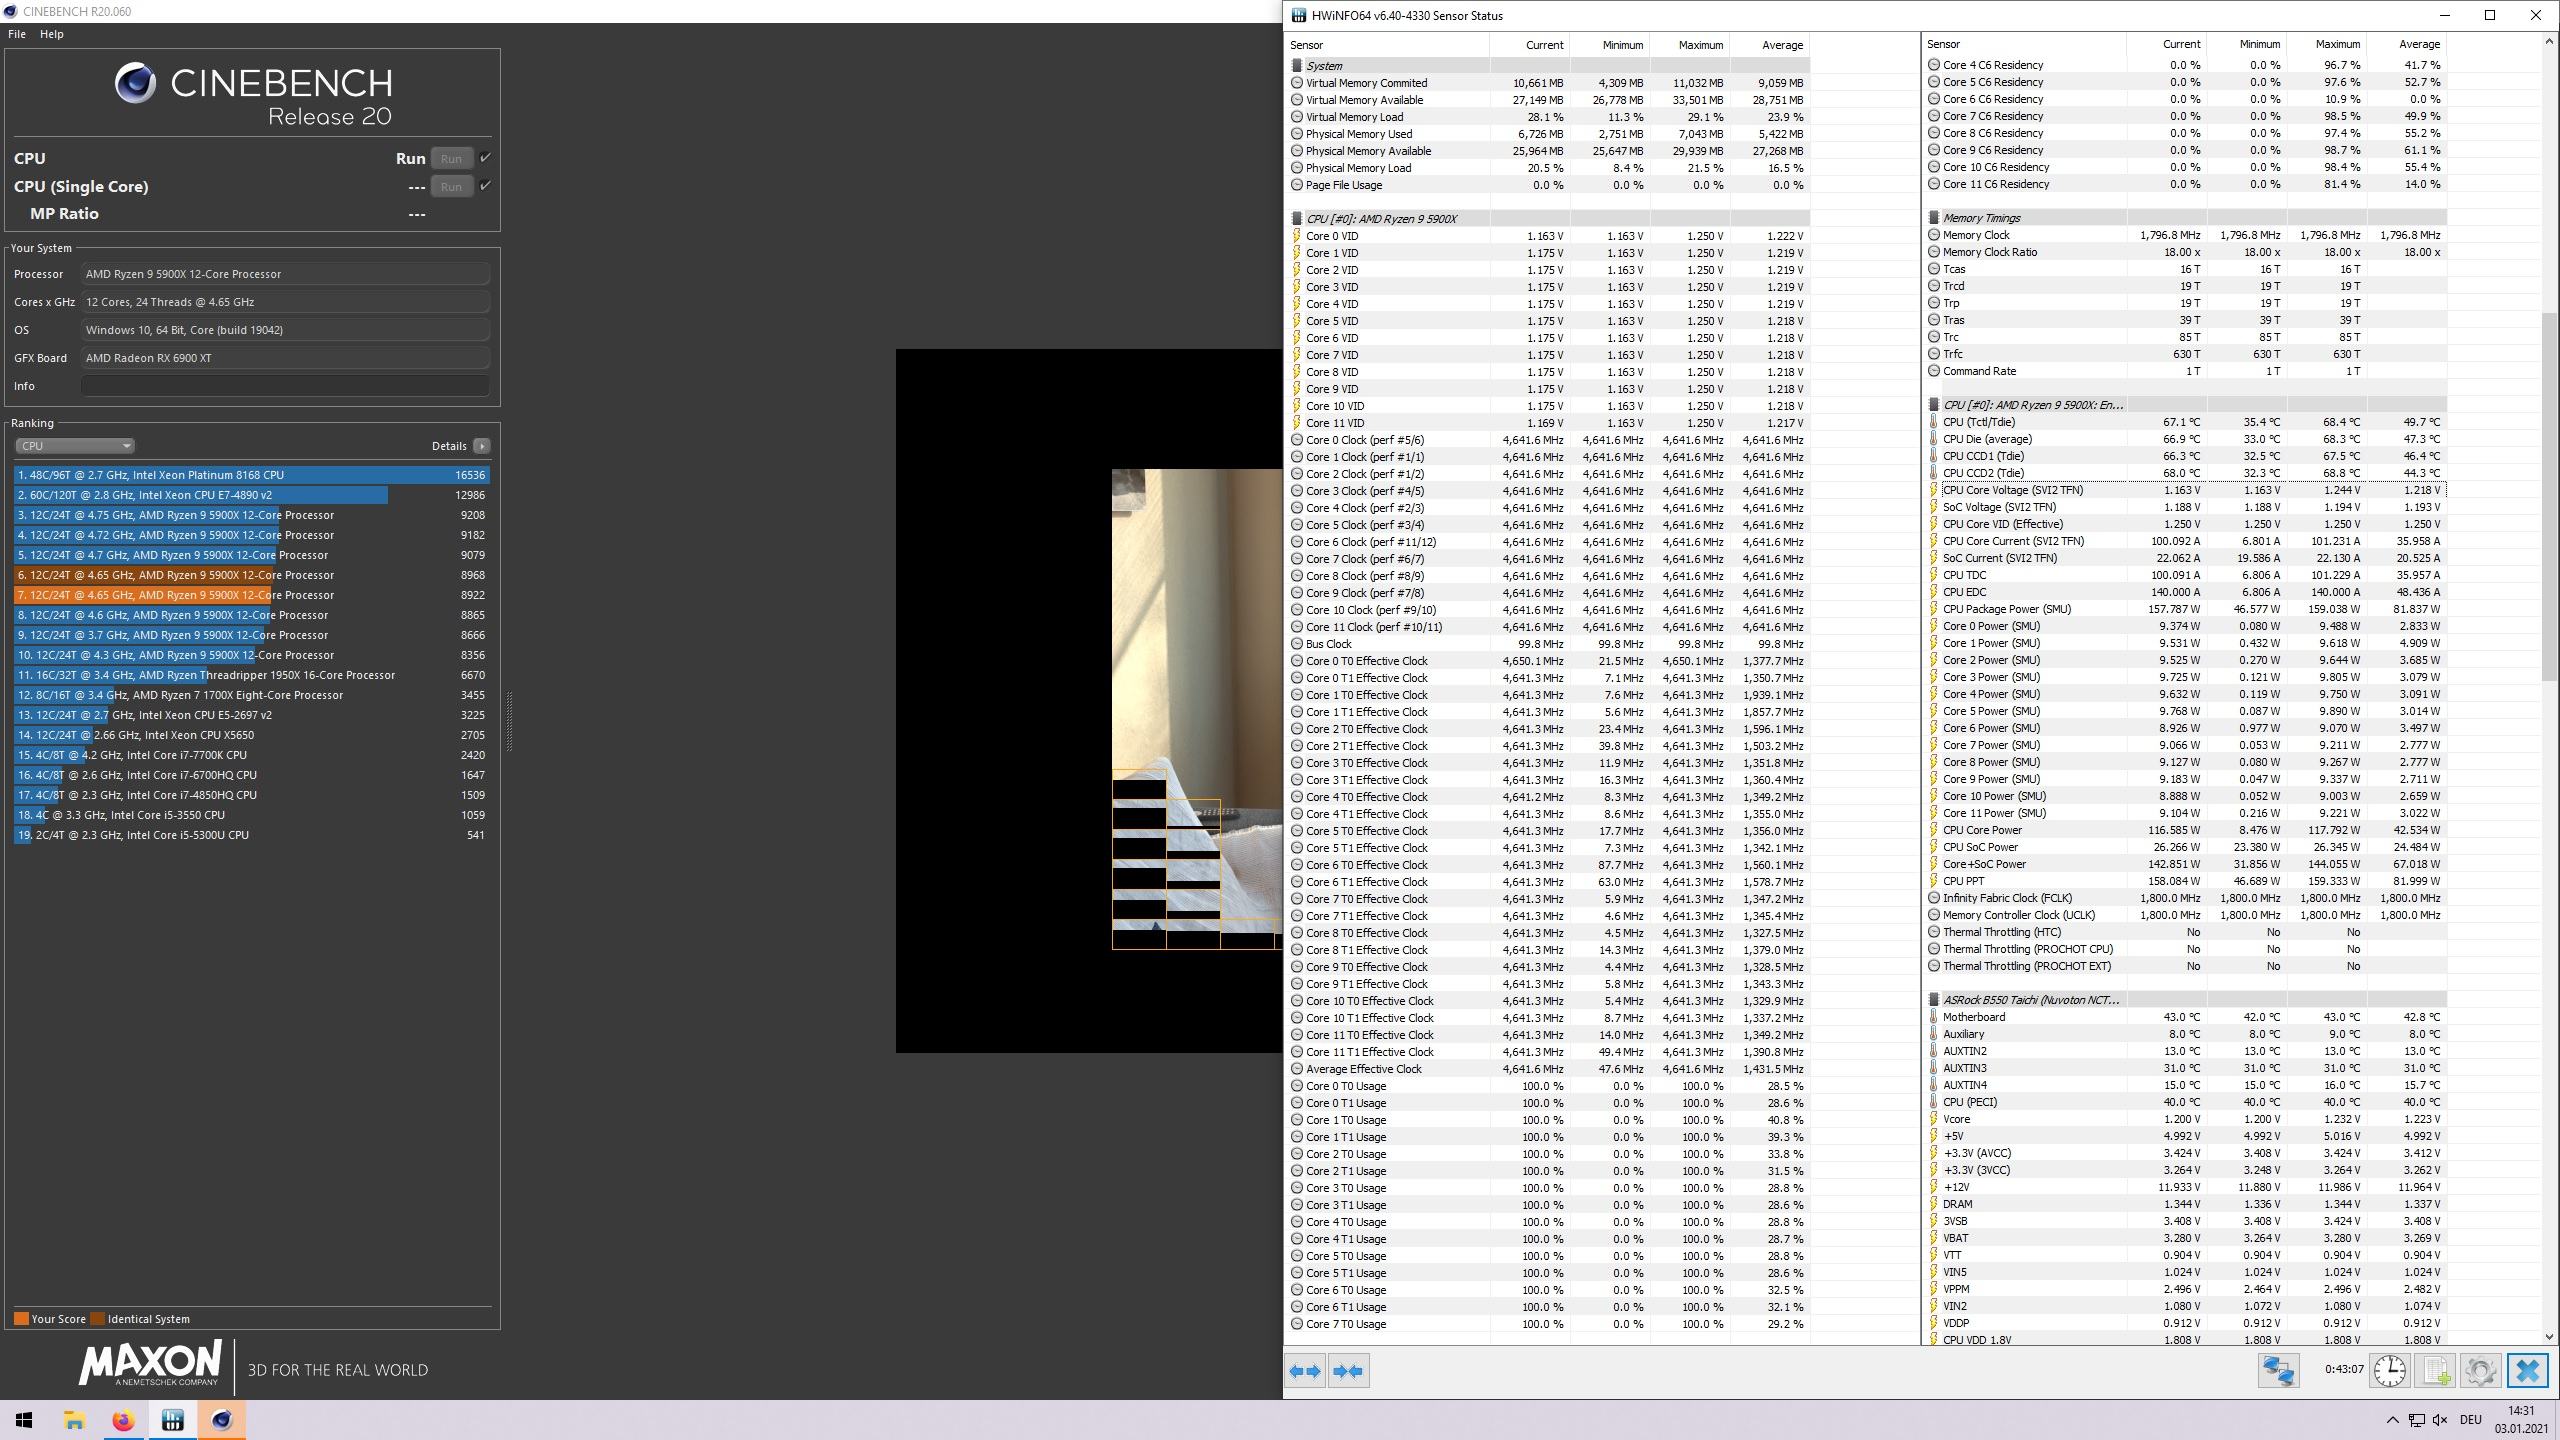The width and height of the screenshot is (2560, 1440).
Task: Click the right Average column header
Action: click(x=2406, y=44)
